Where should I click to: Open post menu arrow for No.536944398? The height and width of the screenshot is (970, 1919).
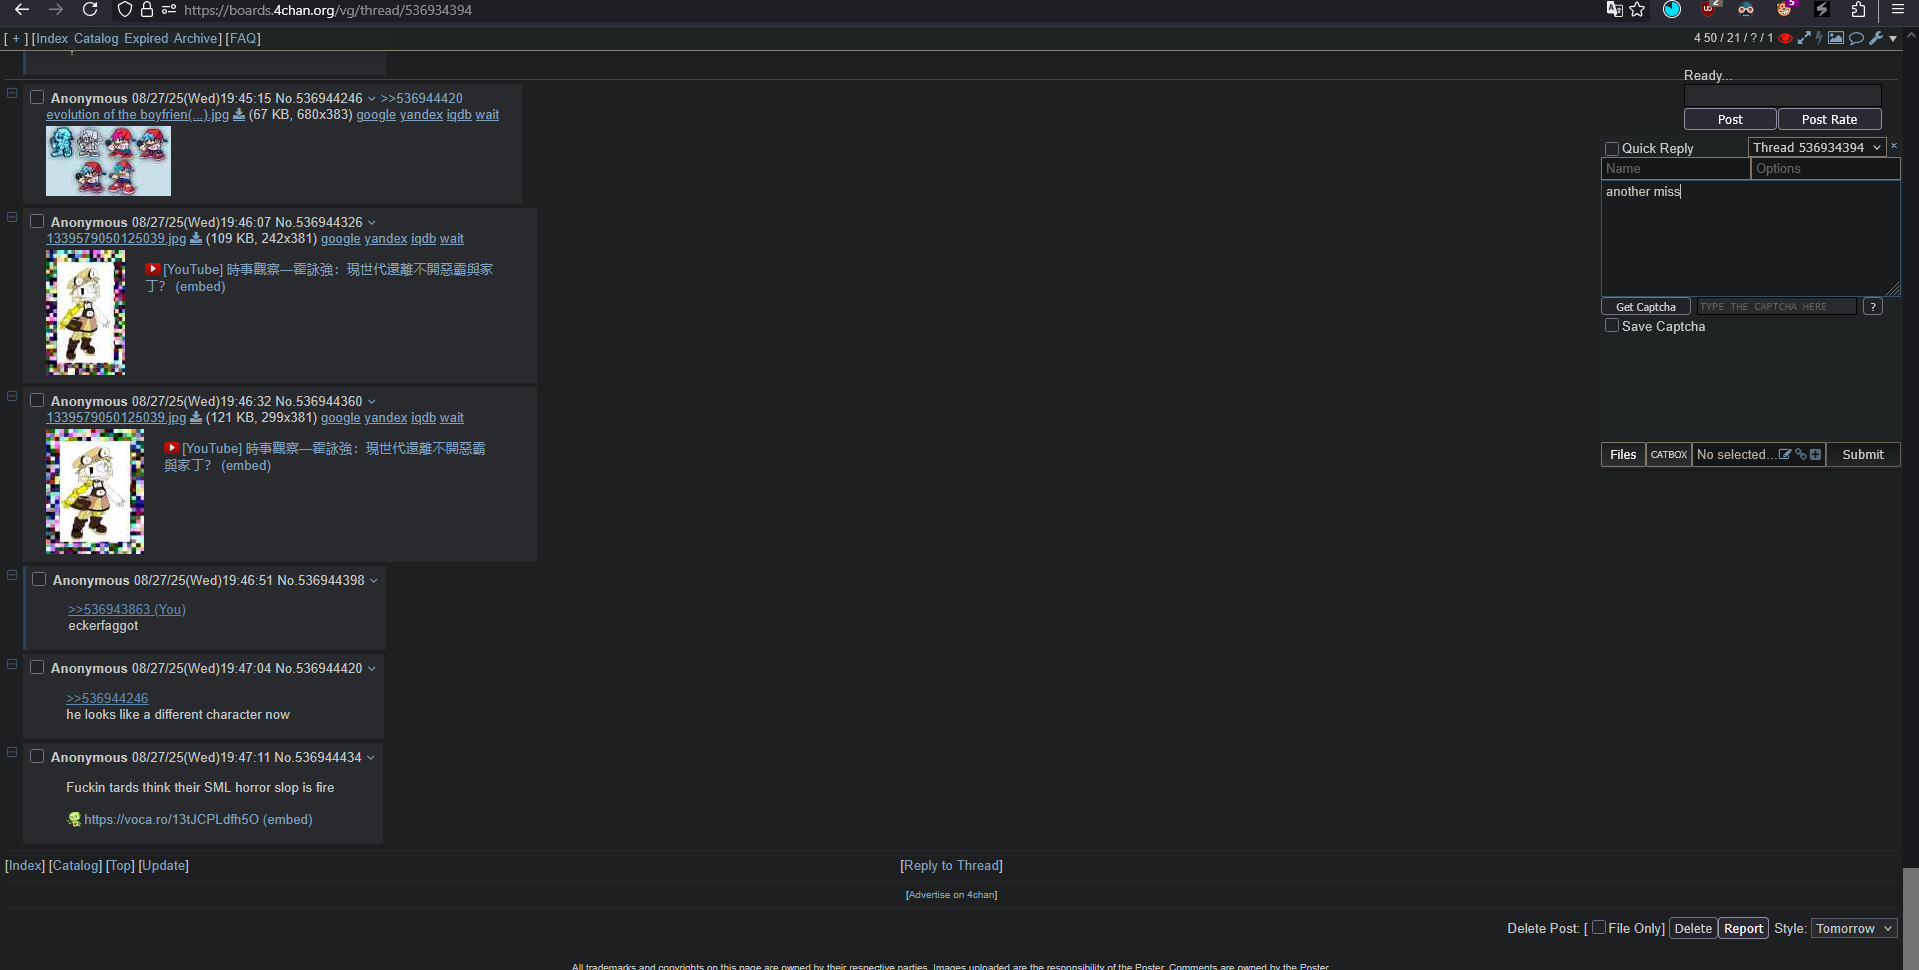pyautogui.click(x=374, y=581)
